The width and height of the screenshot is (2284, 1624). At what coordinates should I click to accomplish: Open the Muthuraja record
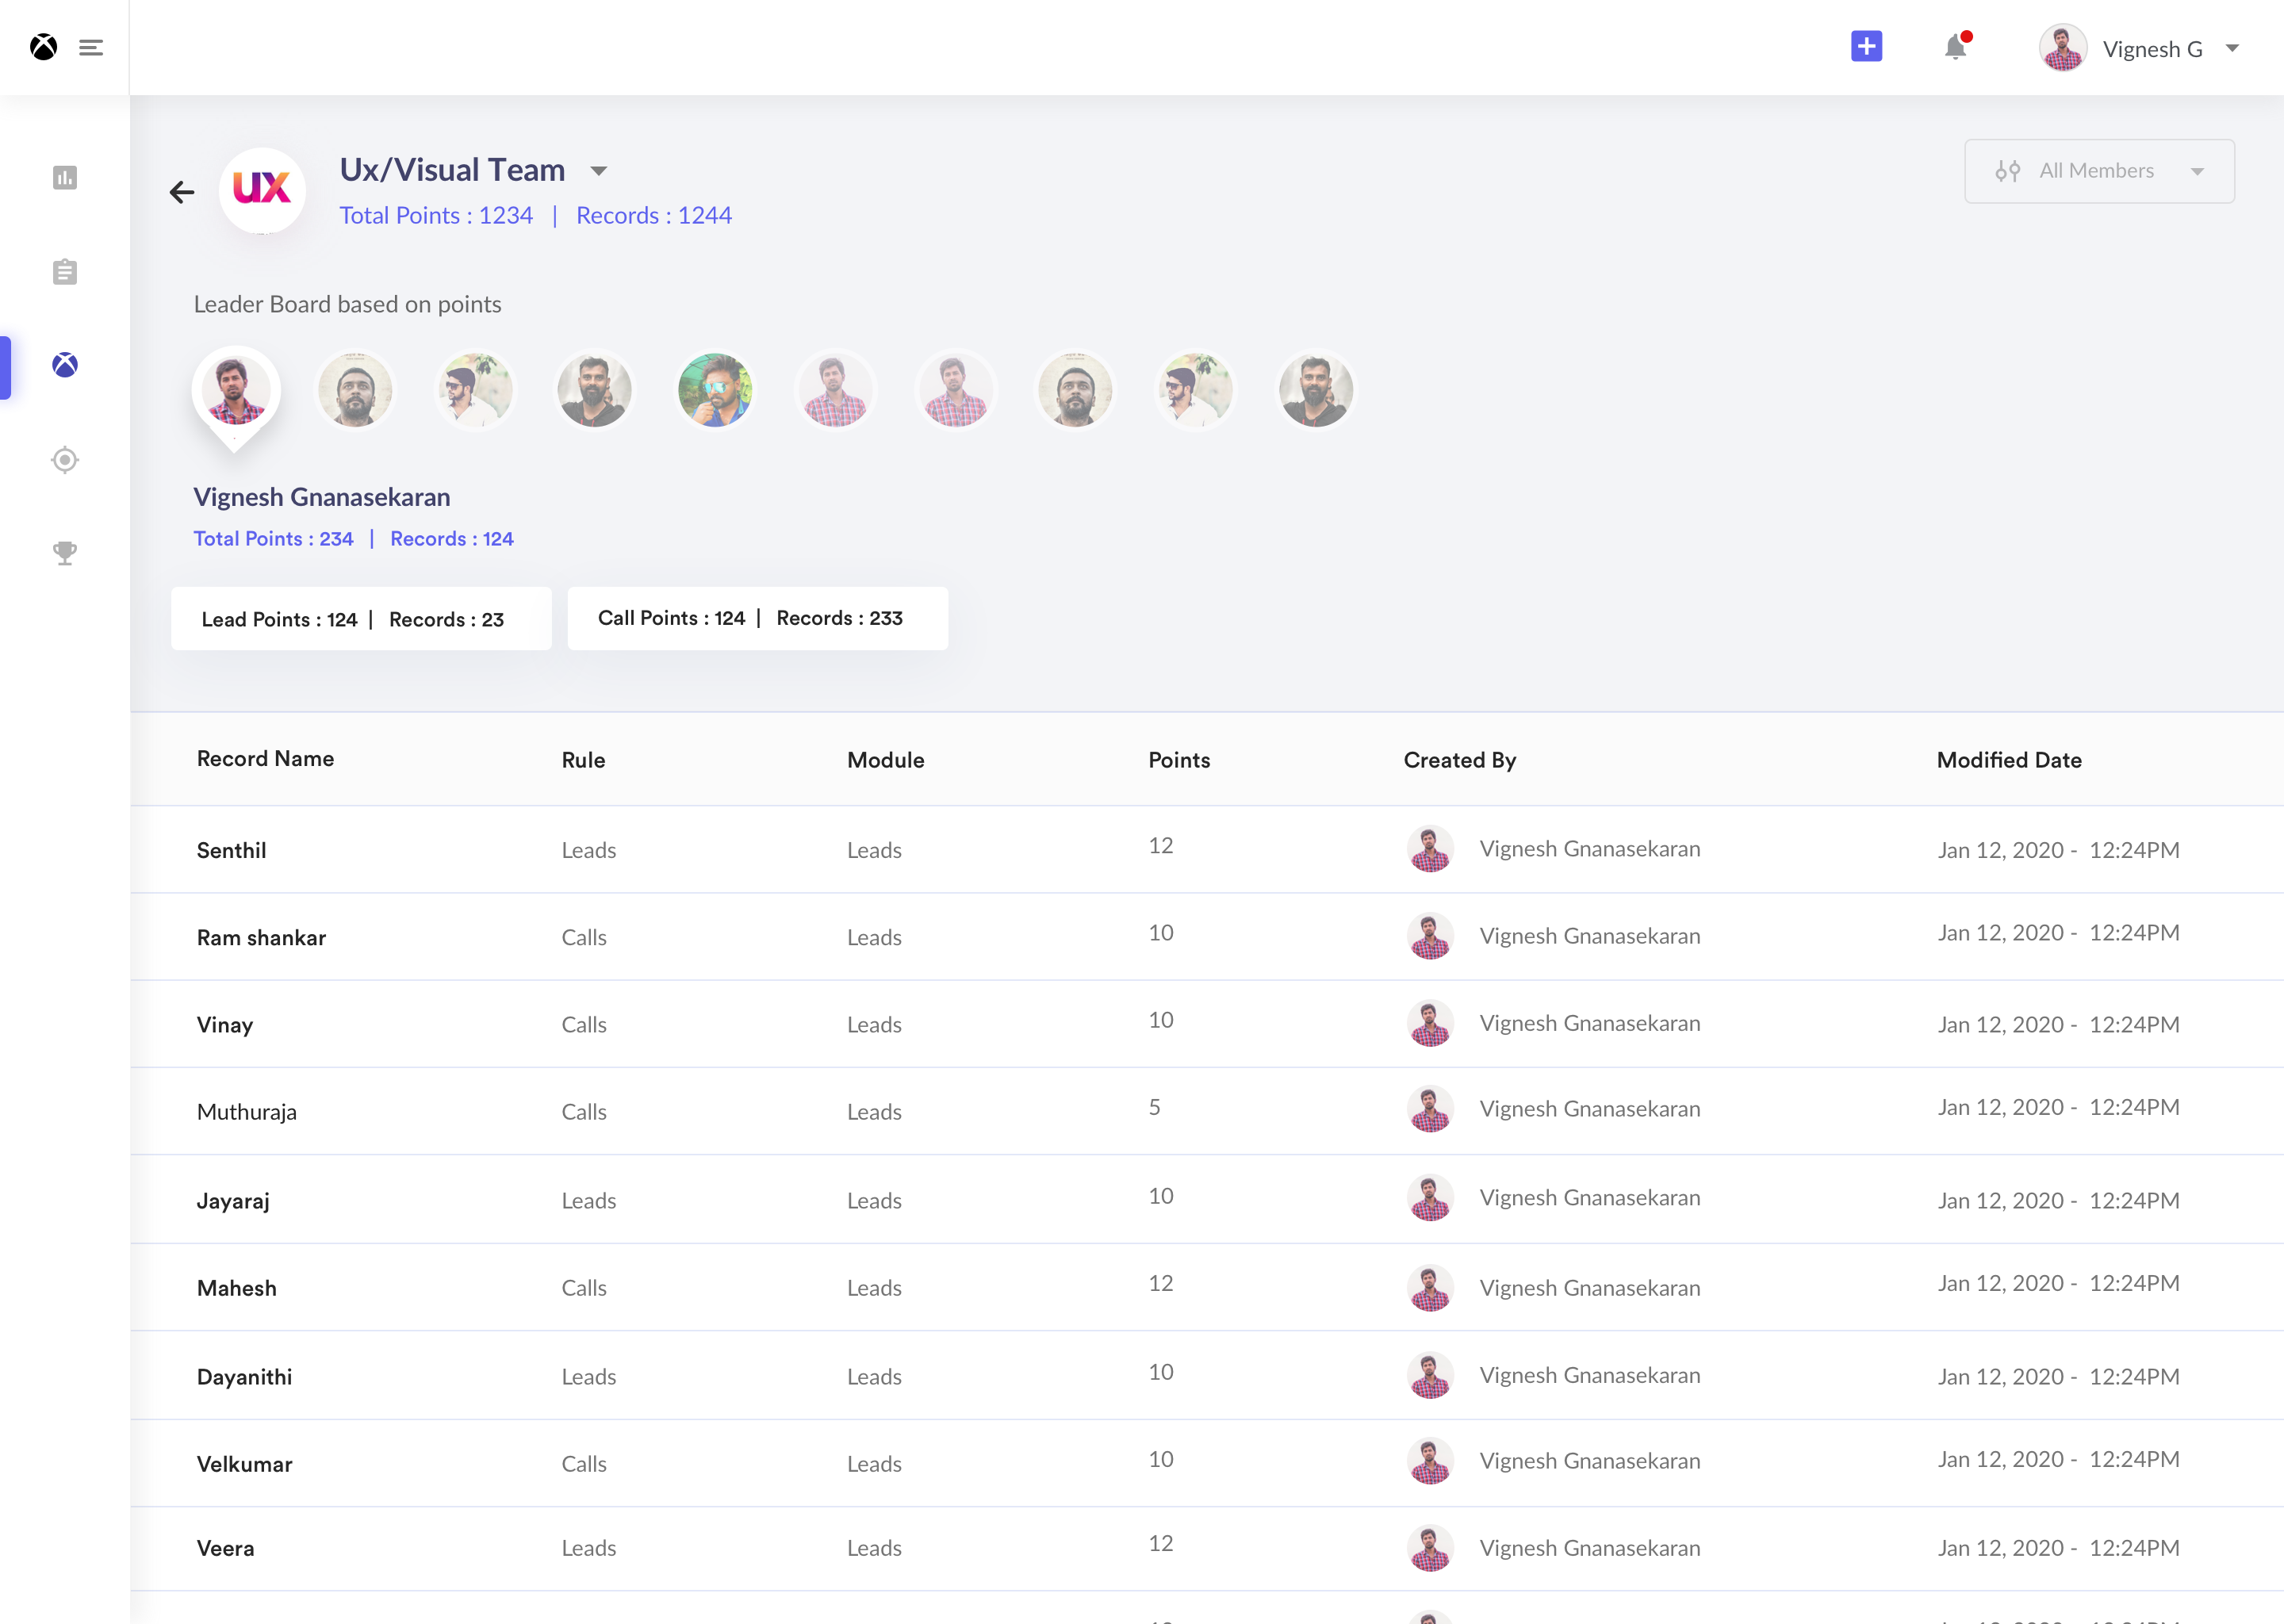coord(246,1112)
